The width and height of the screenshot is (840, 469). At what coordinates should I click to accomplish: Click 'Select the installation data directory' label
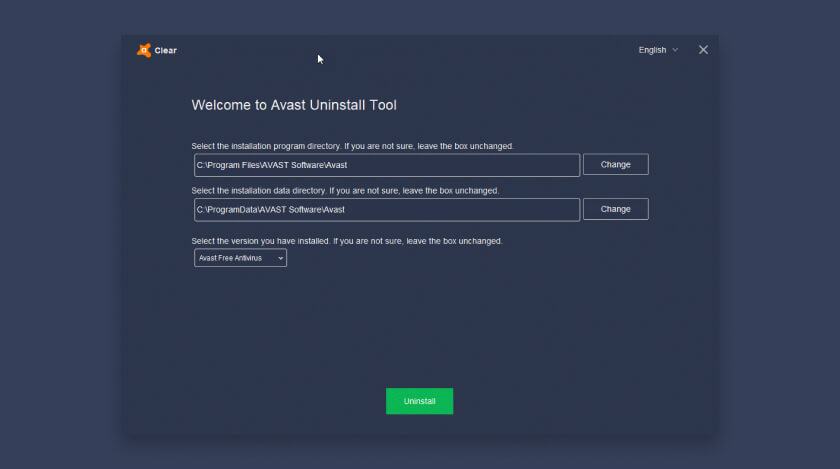click(345, 190)
